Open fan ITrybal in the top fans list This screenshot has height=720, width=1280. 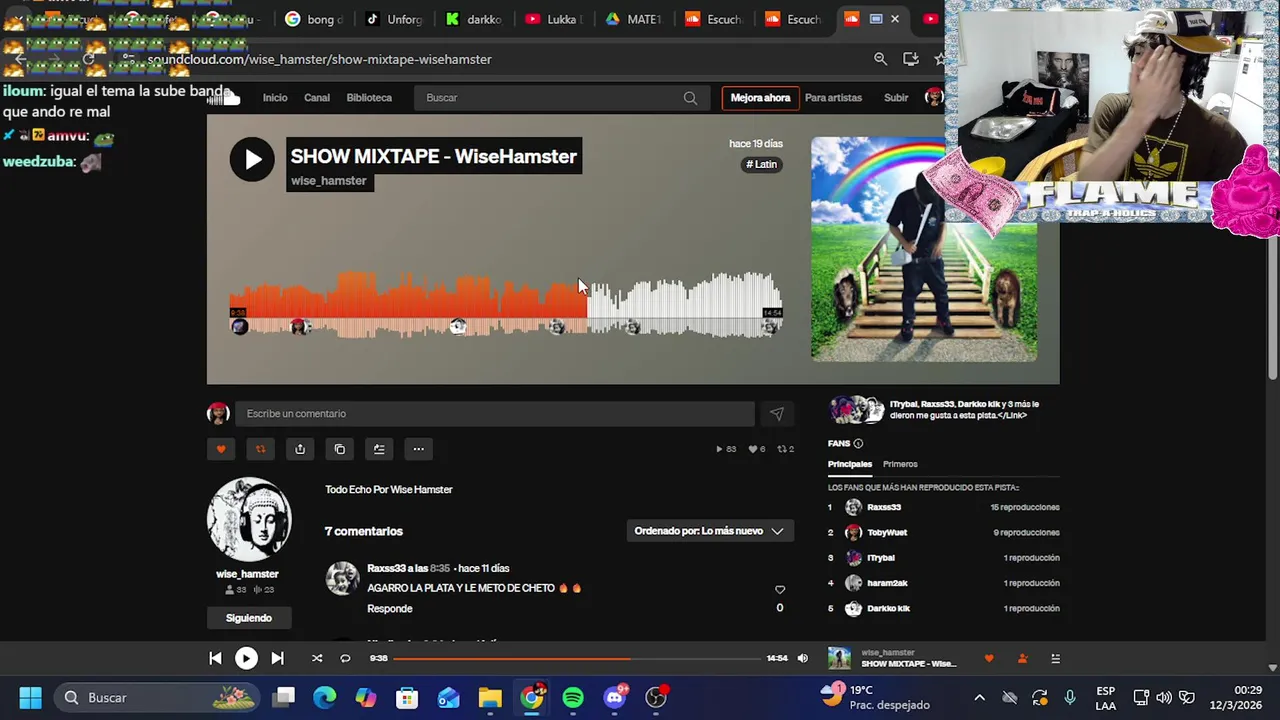coord(881,558)
